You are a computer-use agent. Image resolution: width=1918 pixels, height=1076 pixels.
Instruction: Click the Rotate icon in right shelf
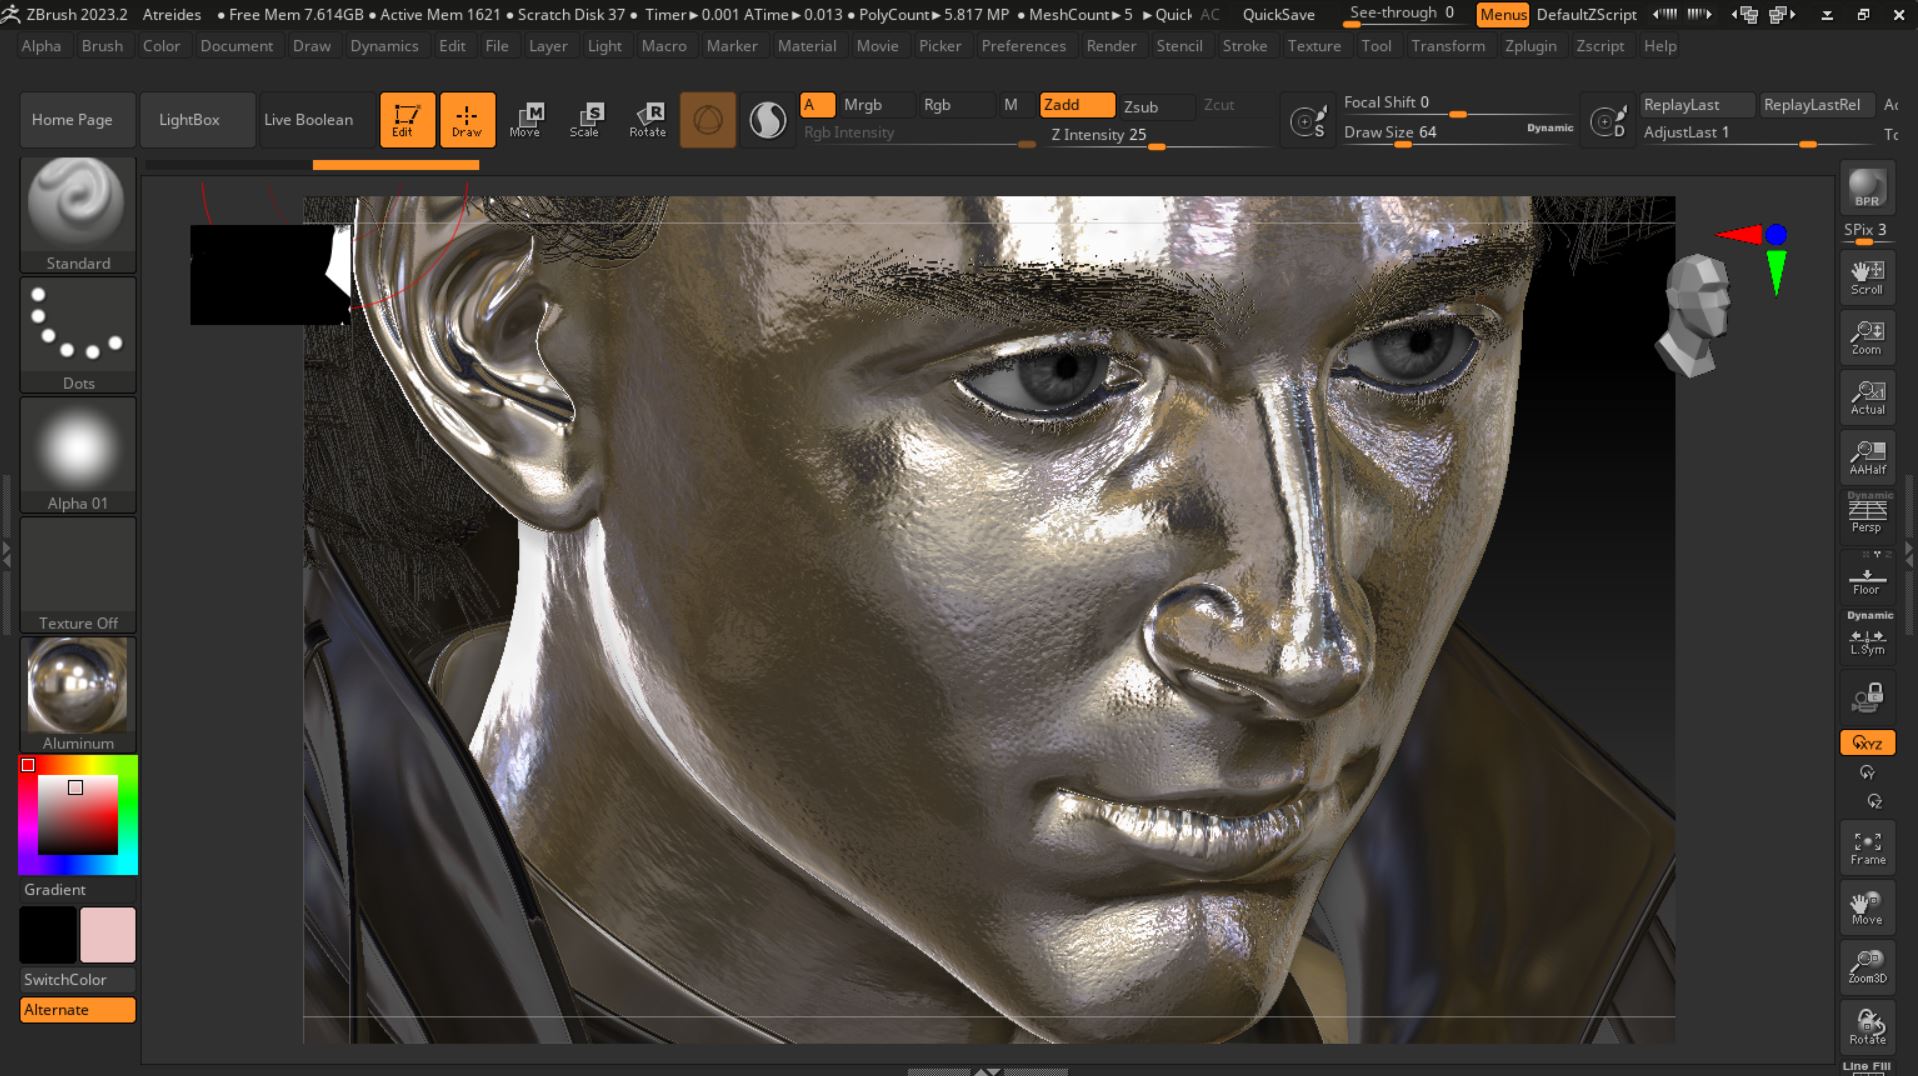pos(1867,1027)
